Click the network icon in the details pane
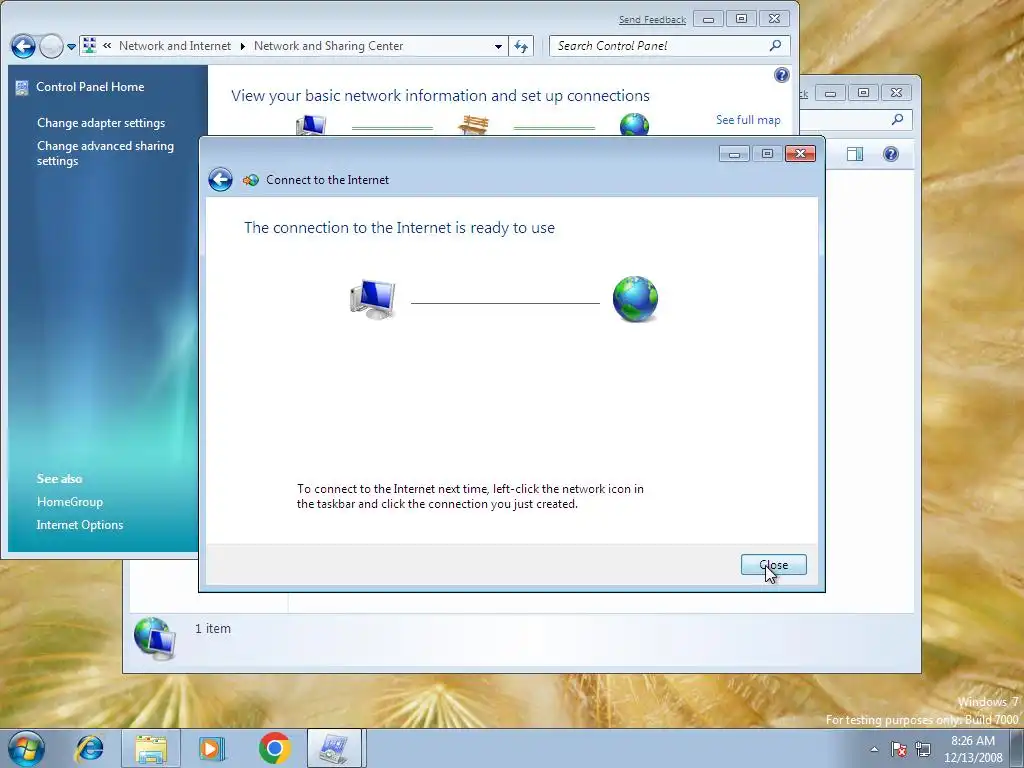The image size is (1024, 768). (155, 638)
